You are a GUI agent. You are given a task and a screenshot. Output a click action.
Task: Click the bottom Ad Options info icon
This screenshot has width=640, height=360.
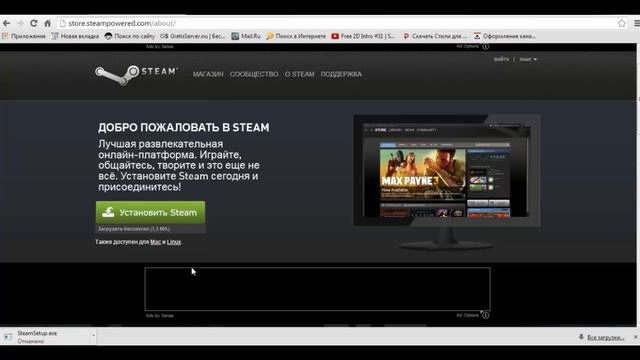(x=485, y=315)
